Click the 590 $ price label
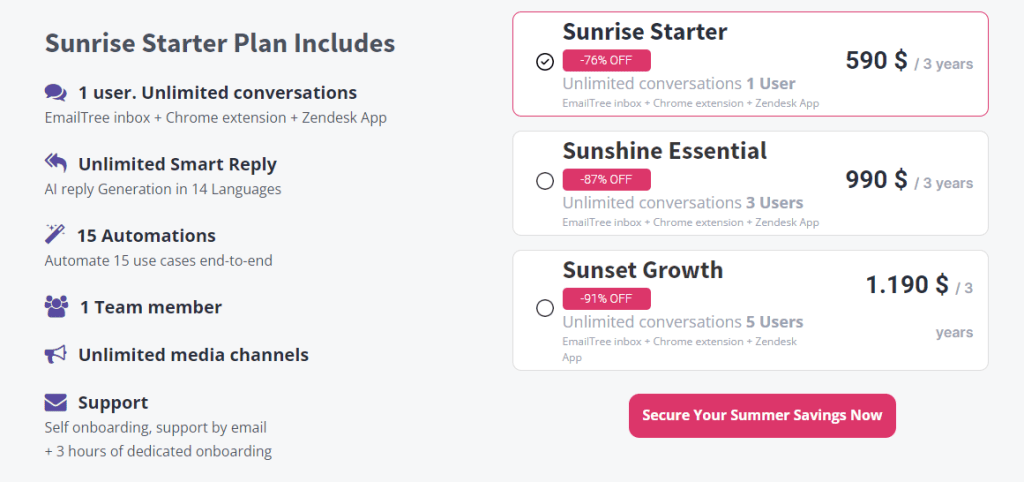Image resolution: width=1024 pixels, height=482 pixels. pyautogui.click(x=876, y=61)
